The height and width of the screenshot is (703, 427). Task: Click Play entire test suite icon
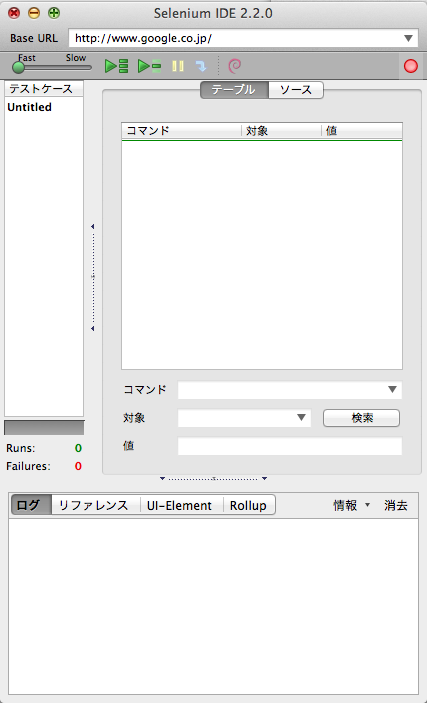(117, 66)
